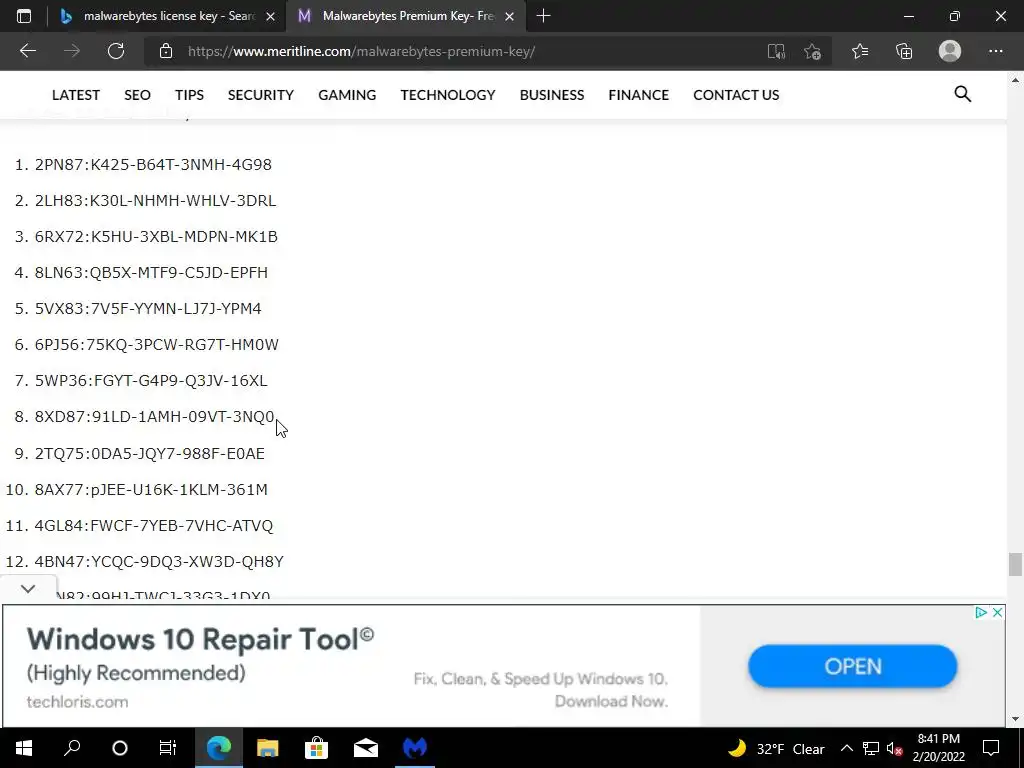Click key 4GL84:FWCF-7YEB-7VHC-ATVQ
This screenshot has height=768, width=1024.
pos(153,525)
